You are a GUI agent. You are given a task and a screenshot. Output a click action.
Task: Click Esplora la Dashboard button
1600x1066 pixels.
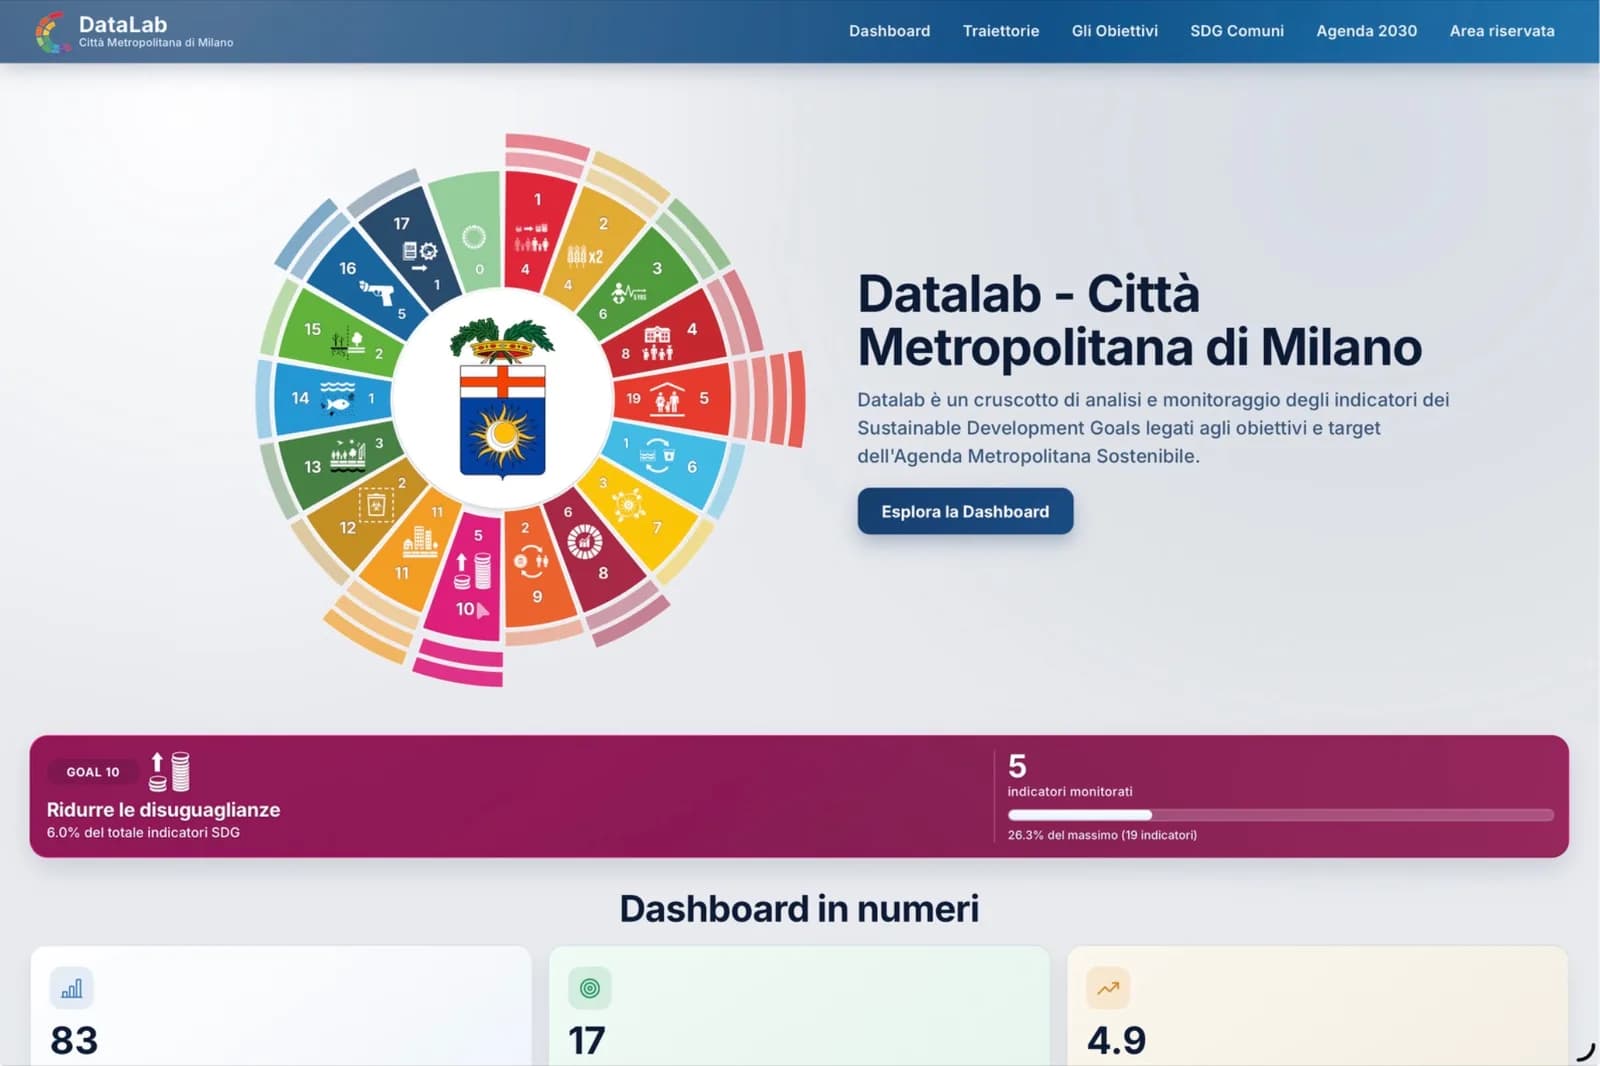965,511
